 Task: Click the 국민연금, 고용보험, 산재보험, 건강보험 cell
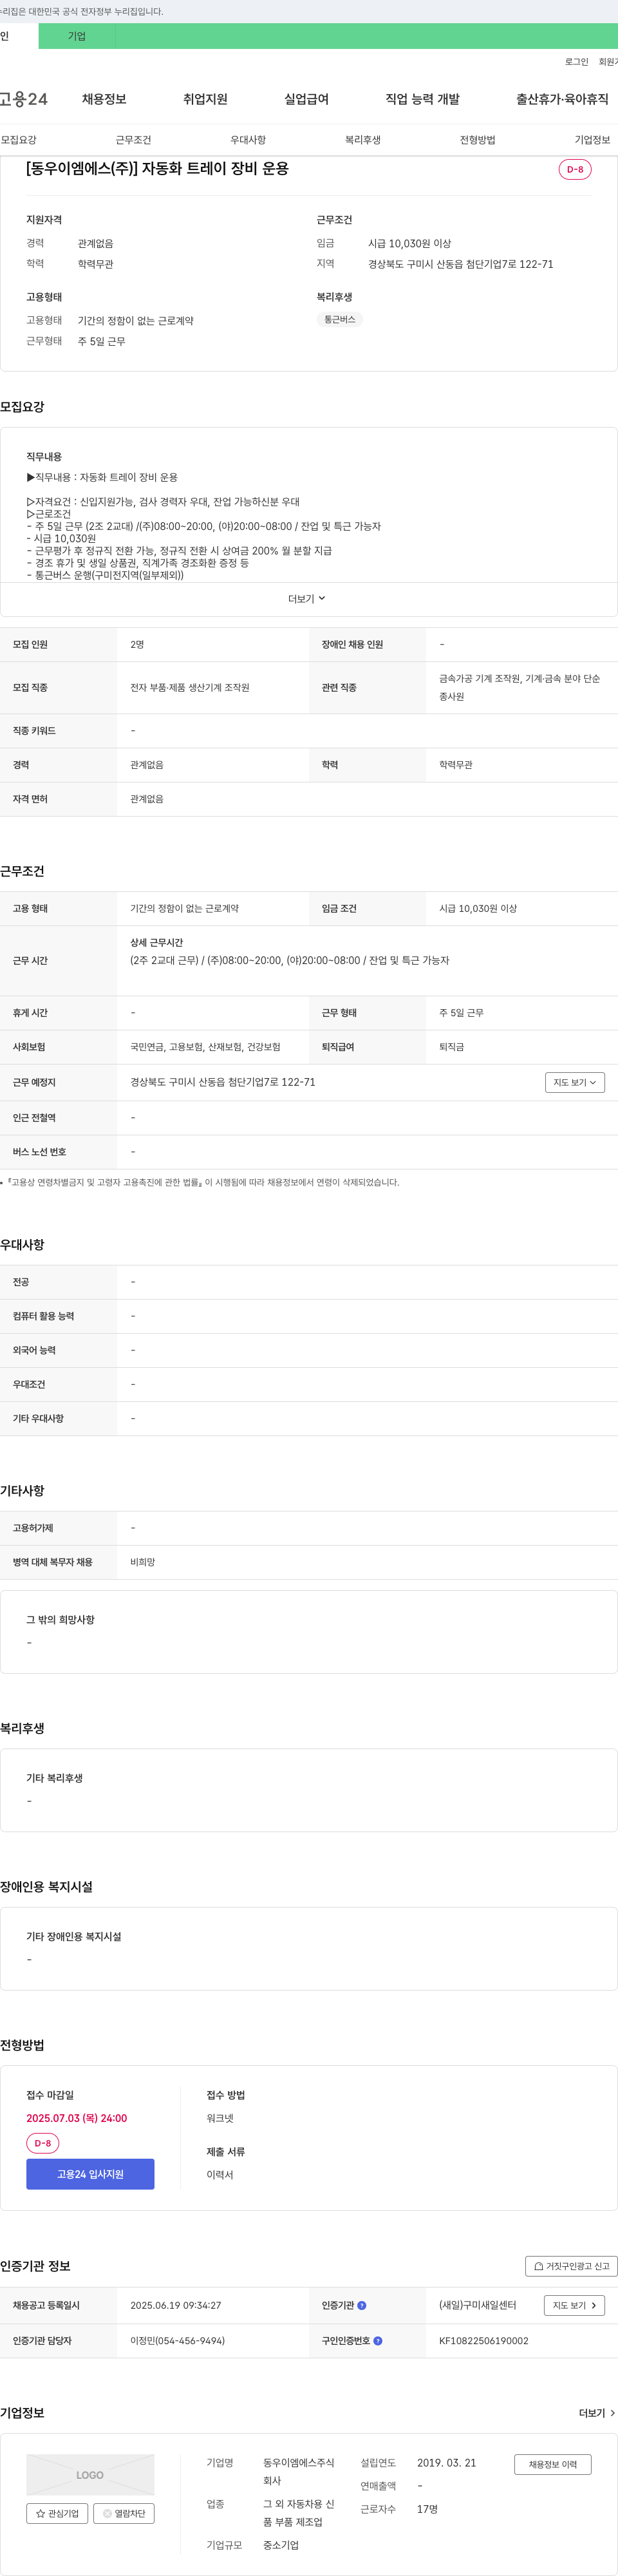(x=205, y=1047)
